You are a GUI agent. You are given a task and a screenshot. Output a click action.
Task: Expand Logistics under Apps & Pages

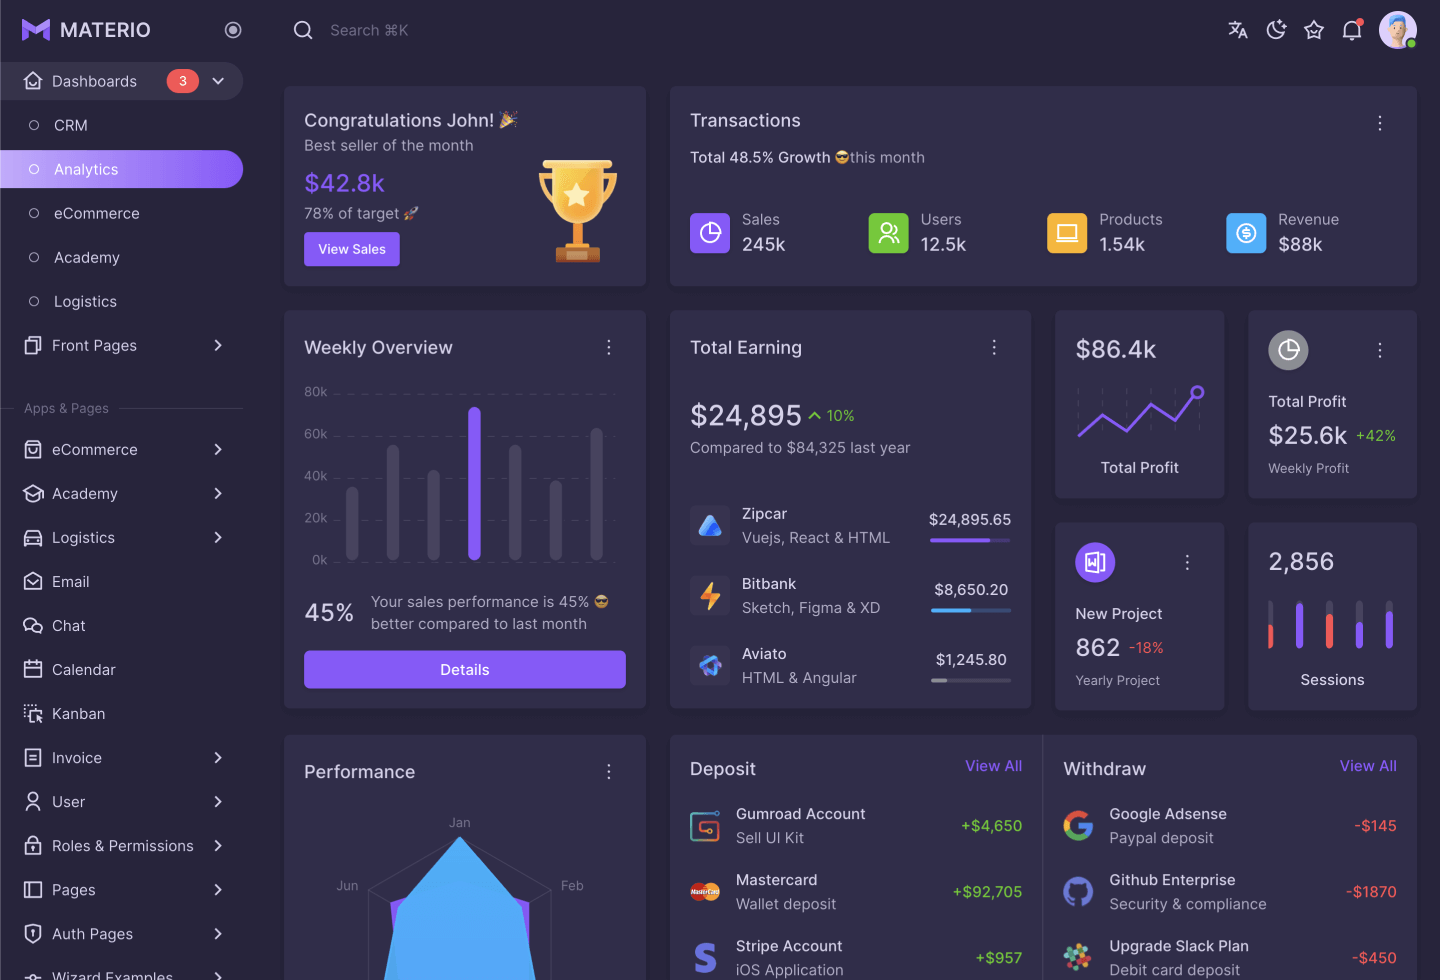(x=218, y=537)
